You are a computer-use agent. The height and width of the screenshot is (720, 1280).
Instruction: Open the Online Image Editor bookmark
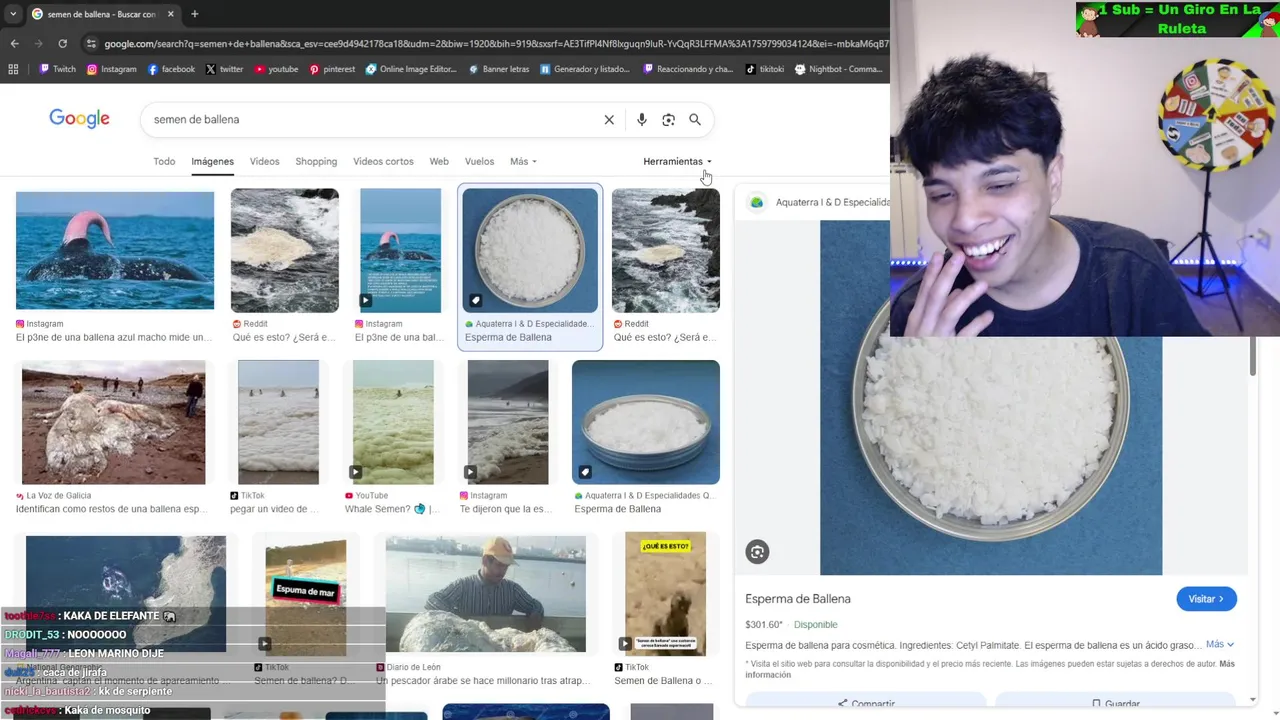[410, 69]
